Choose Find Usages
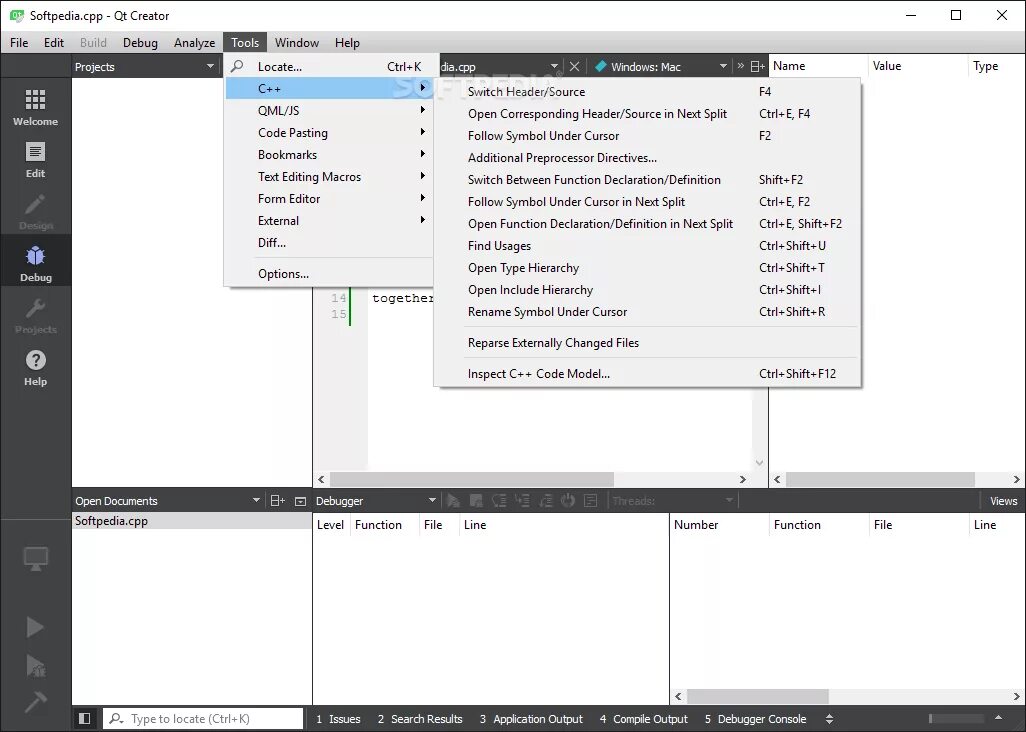 [647, 246]
